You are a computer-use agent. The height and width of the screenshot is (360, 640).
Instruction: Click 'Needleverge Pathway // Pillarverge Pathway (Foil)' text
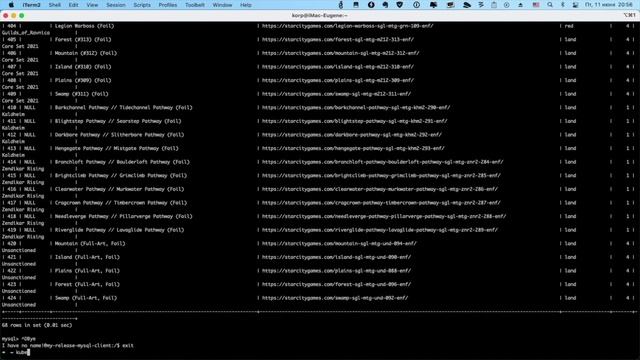pos(123,216)
